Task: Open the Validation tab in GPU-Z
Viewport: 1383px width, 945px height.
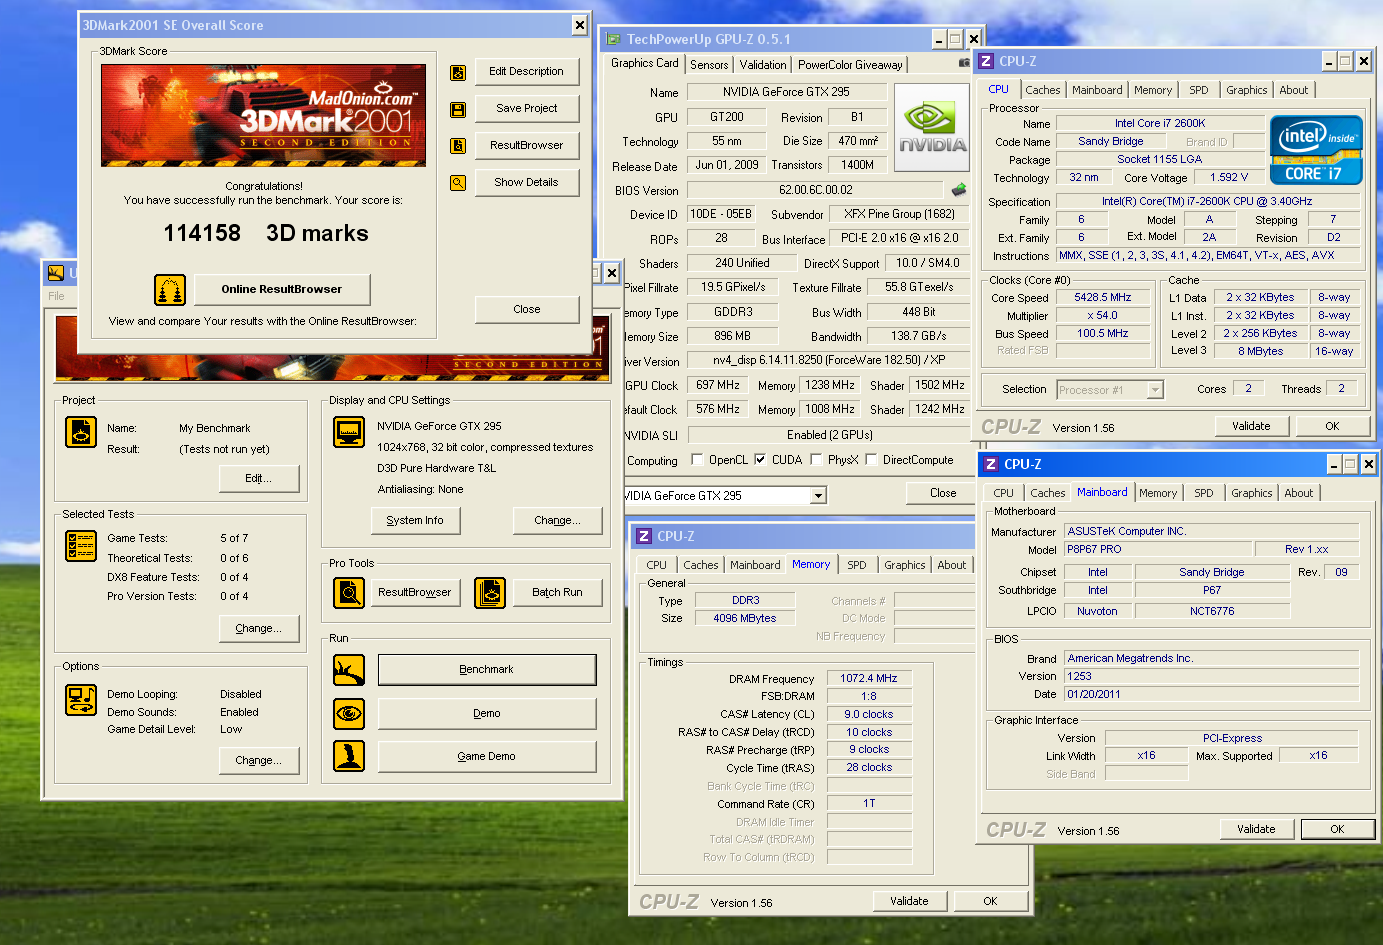Action: pyautogui.click(x=763, y=65)
